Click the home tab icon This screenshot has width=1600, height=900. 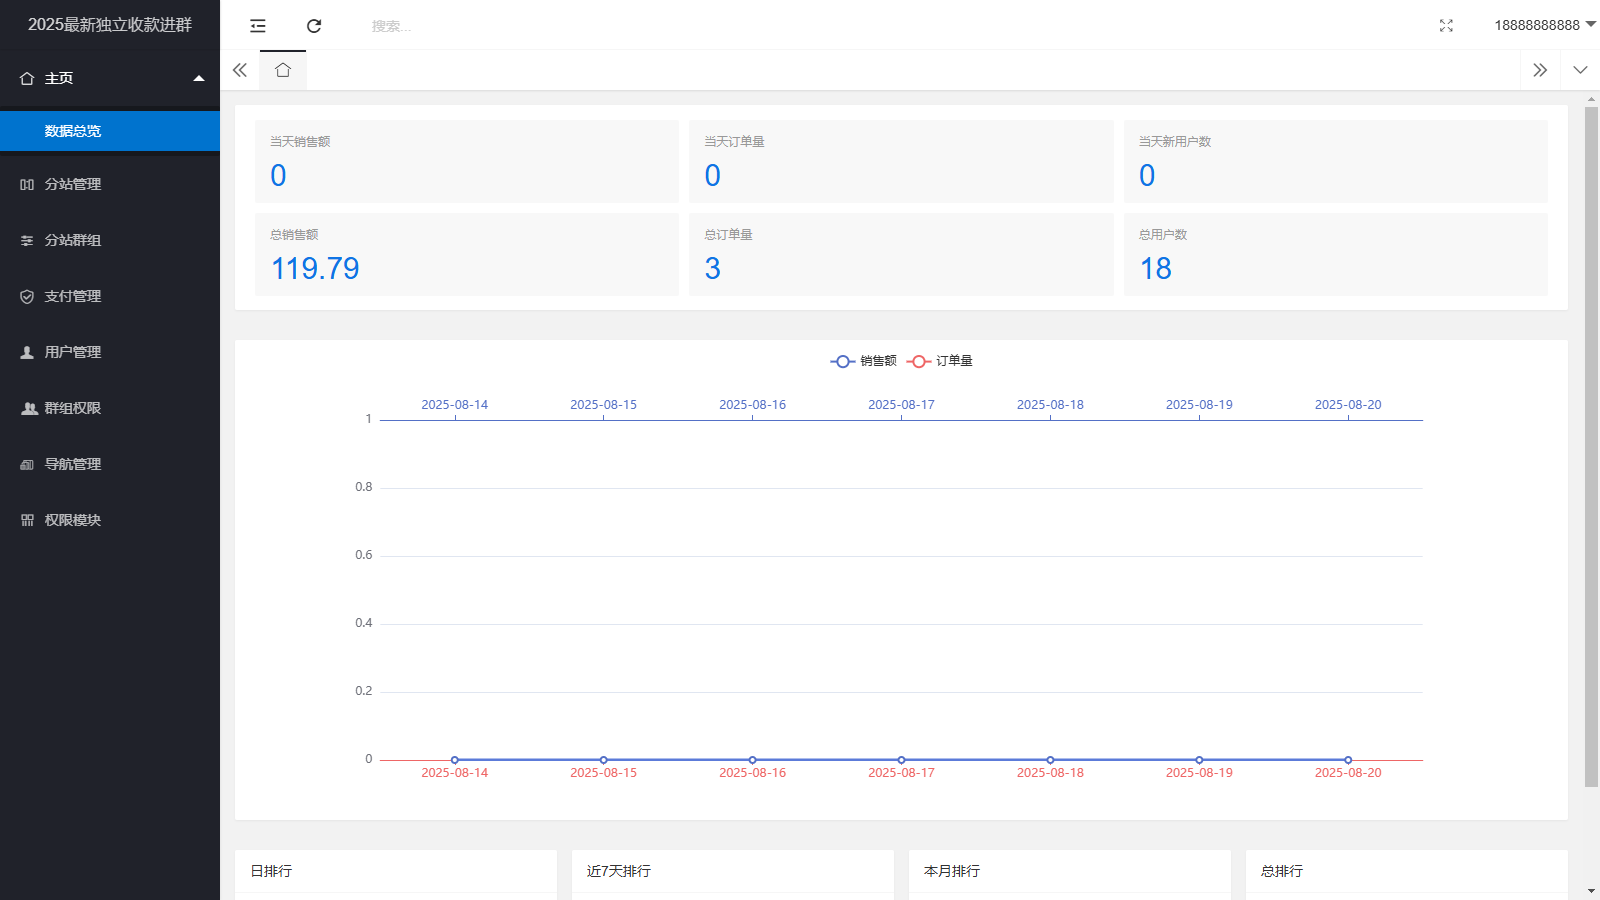click(x=283, y=70)
